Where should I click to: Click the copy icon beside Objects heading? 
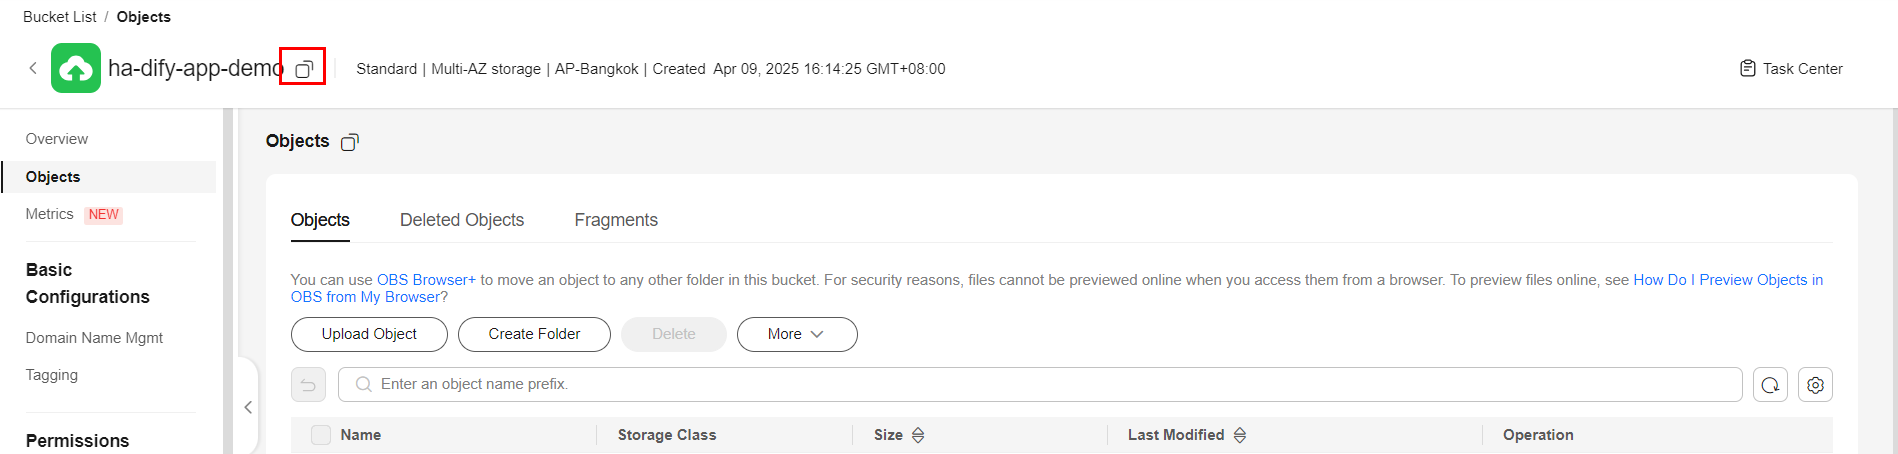click(350, 142)
